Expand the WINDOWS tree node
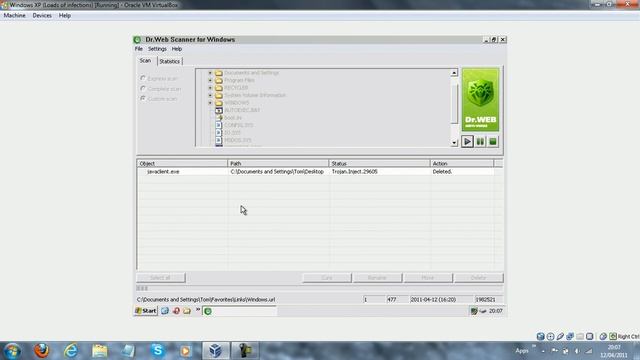The width and height of the screenshot is (640, 360). (x=210, y=103)
